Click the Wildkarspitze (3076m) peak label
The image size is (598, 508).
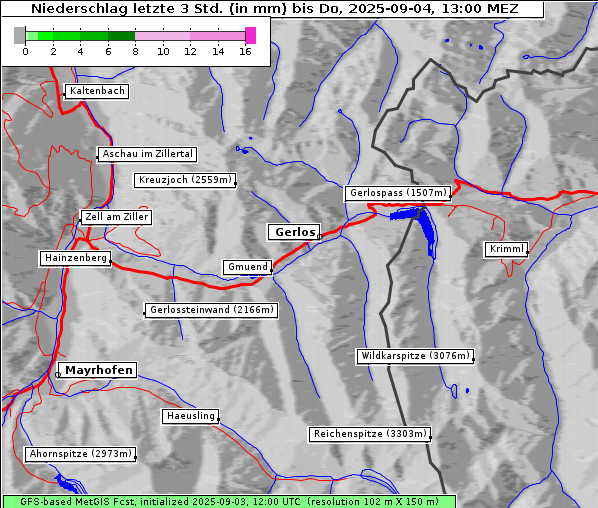click(415, 356)
